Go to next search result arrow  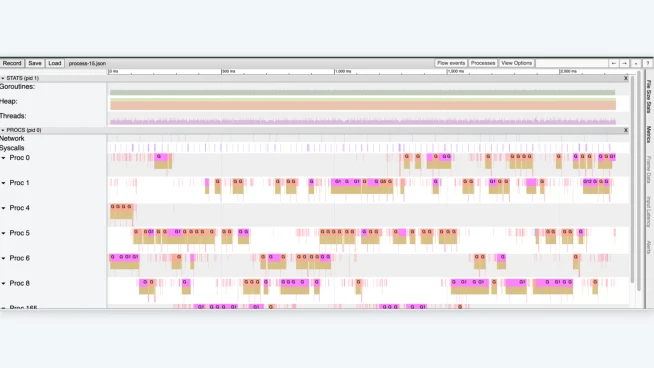tap(624, 63)
